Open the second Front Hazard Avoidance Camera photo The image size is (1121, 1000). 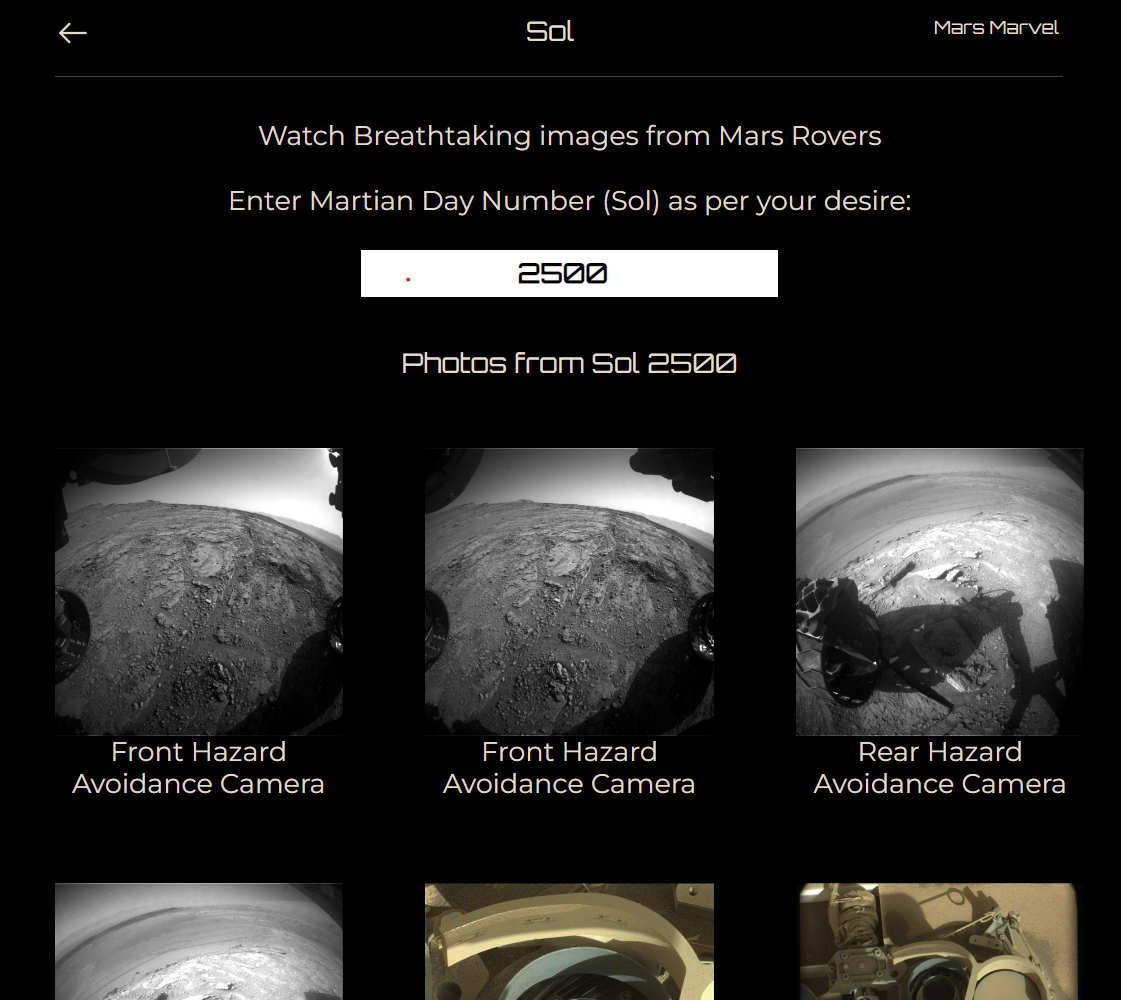click(569, 591)
